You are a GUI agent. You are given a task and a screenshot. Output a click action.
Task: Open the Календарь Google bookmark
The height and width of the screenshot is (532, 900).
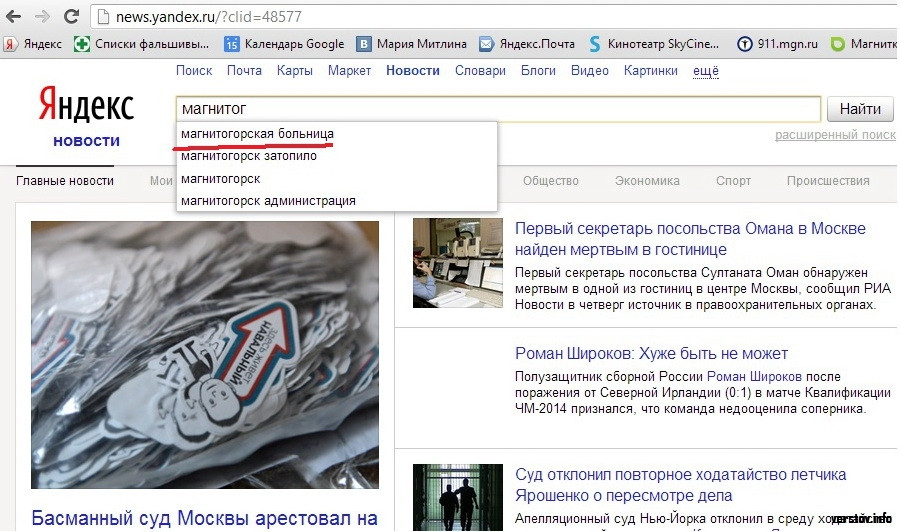(284, 44)
